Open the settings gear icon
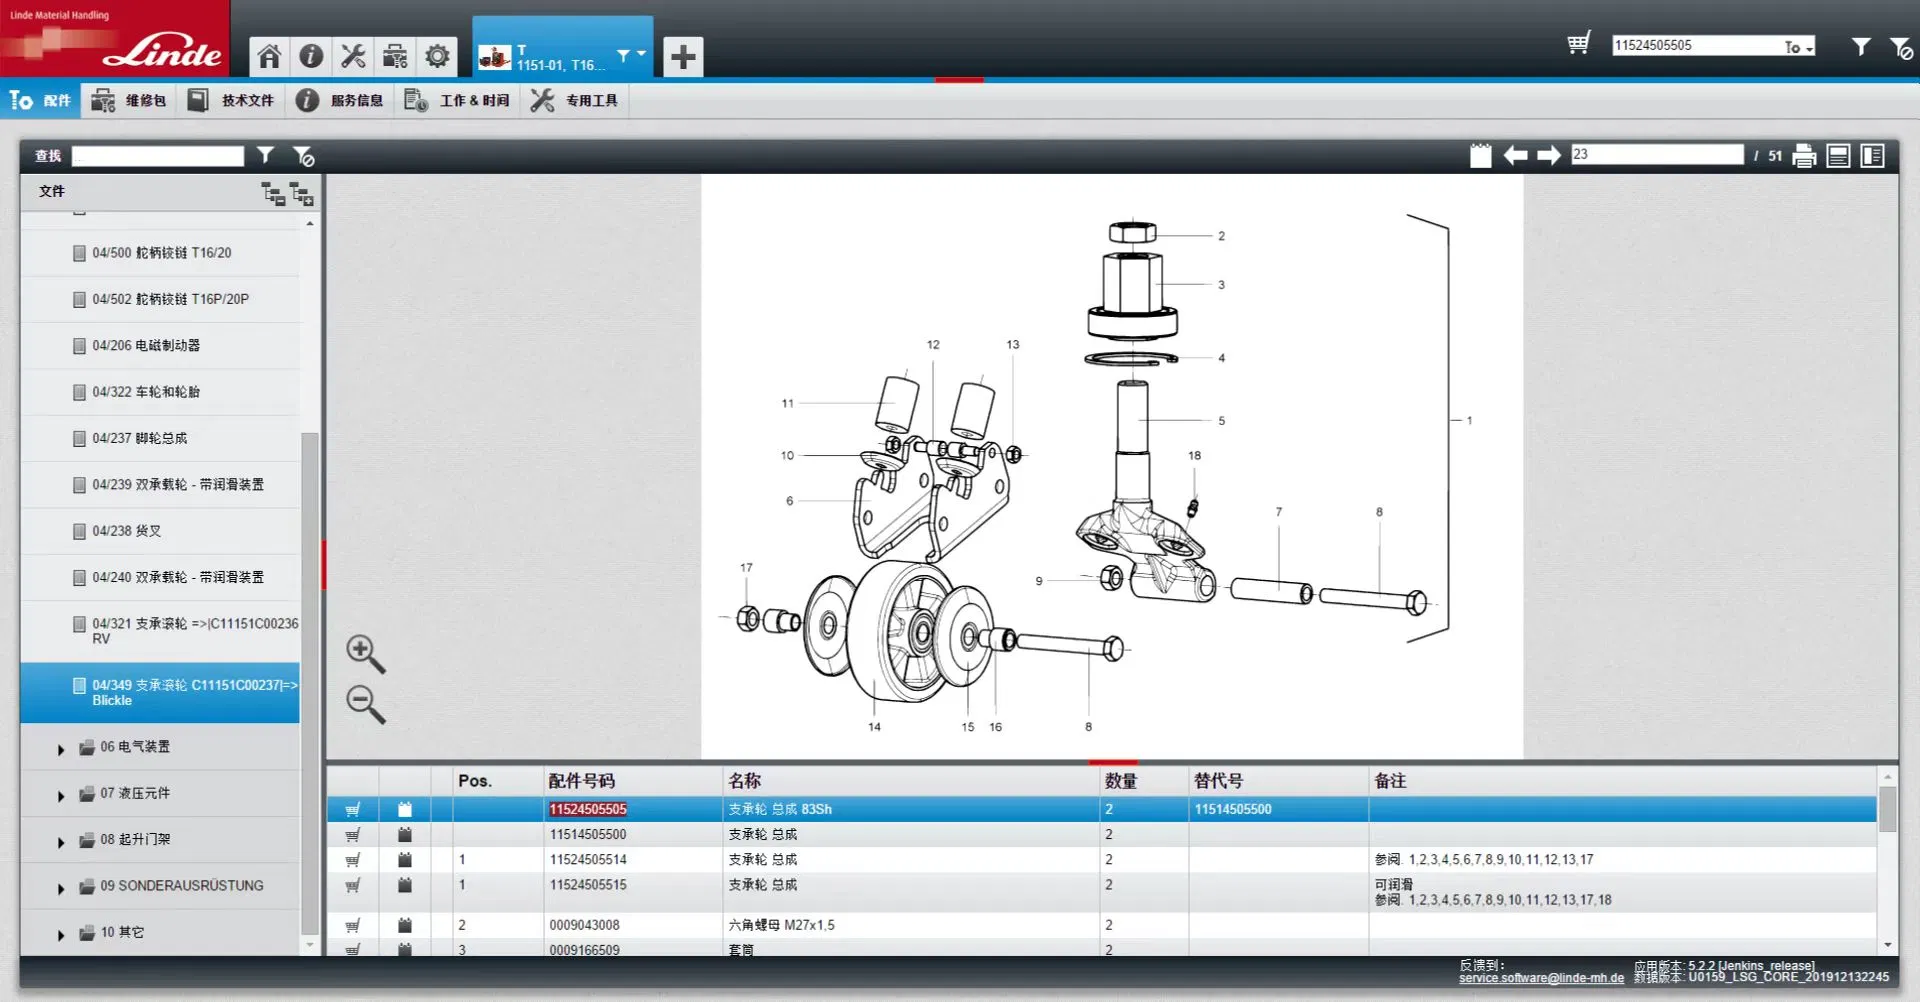Screen dimensions: 1920x1002 click(437, 57)
